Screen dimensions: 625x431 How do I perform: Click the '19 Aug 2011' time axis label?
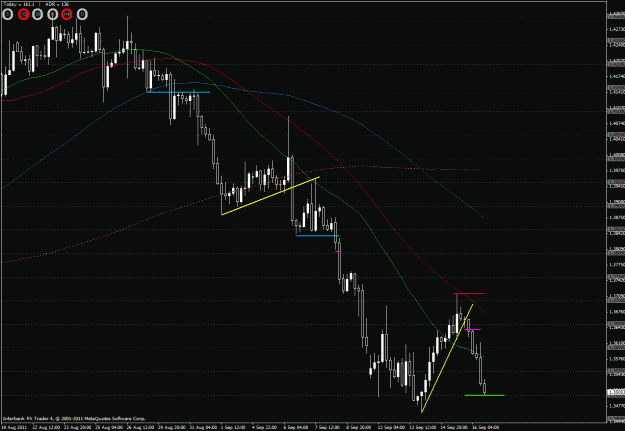tap(14, 427)
